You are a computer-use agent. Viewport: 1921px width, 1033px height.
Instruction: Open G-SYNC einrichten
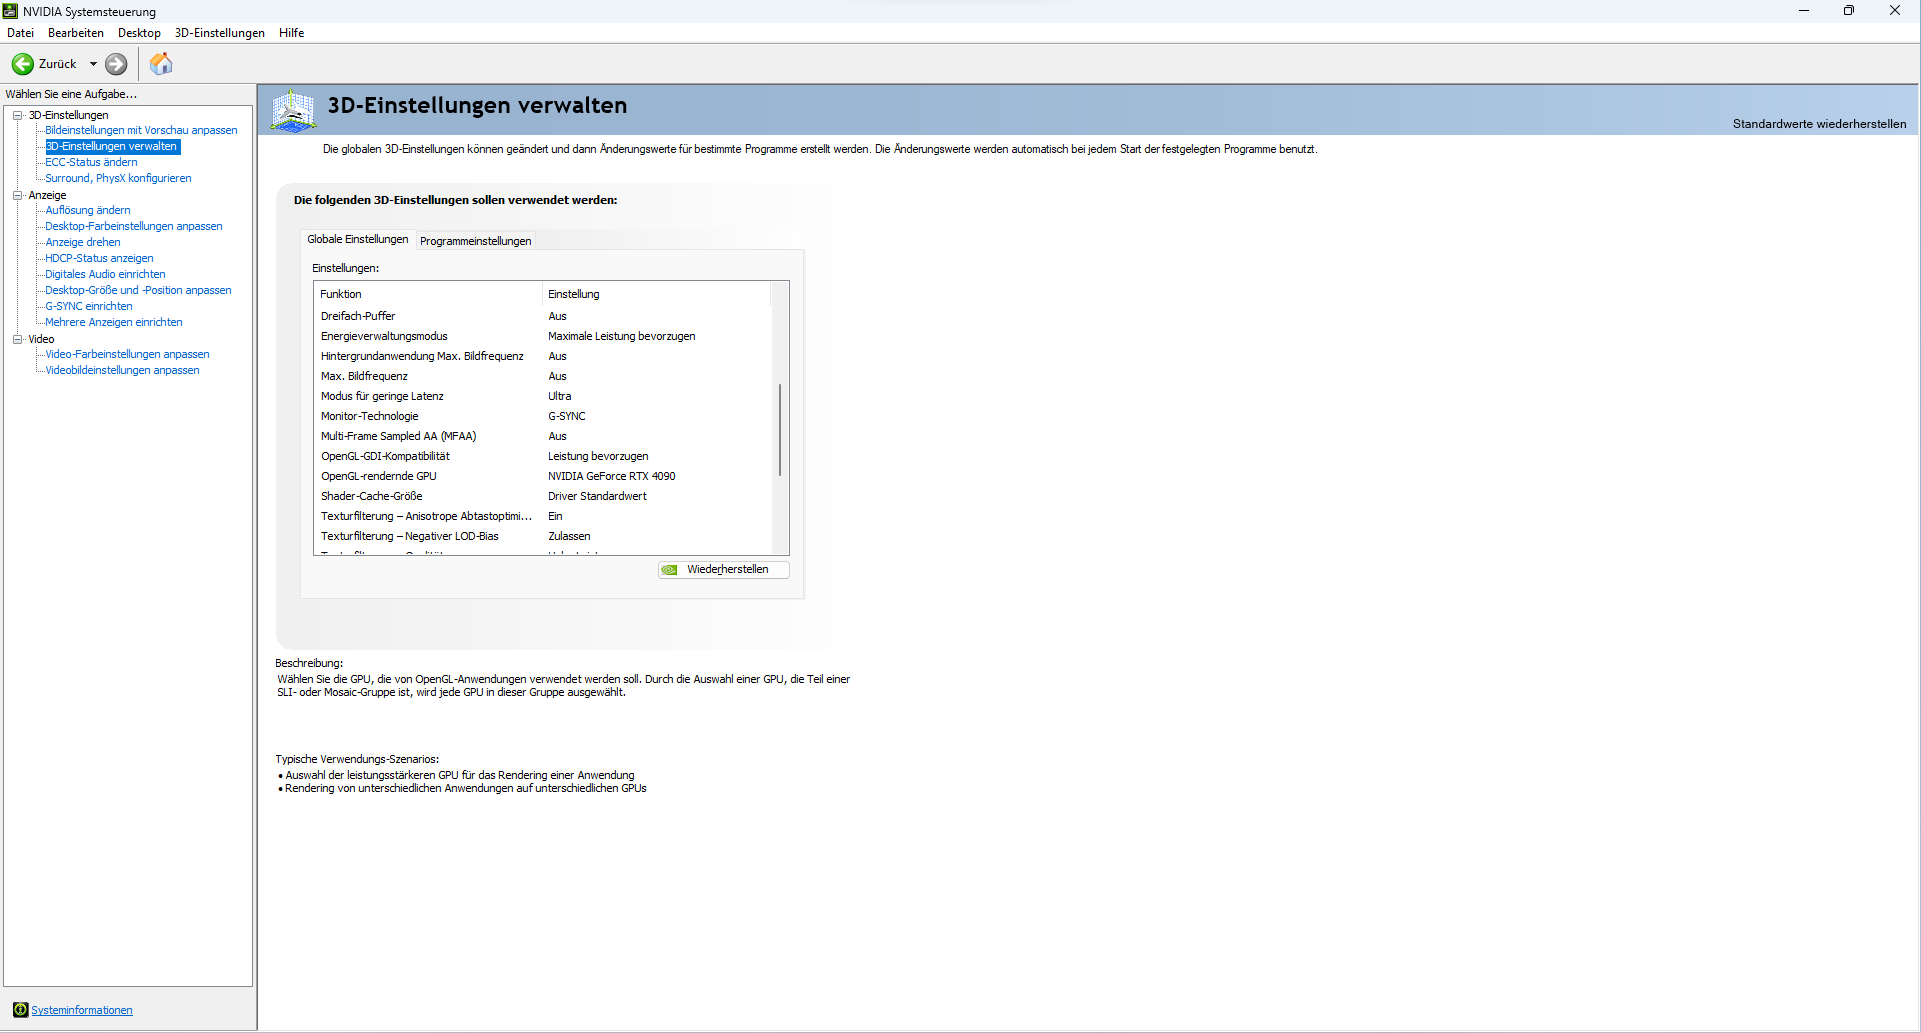coord(89,306)
